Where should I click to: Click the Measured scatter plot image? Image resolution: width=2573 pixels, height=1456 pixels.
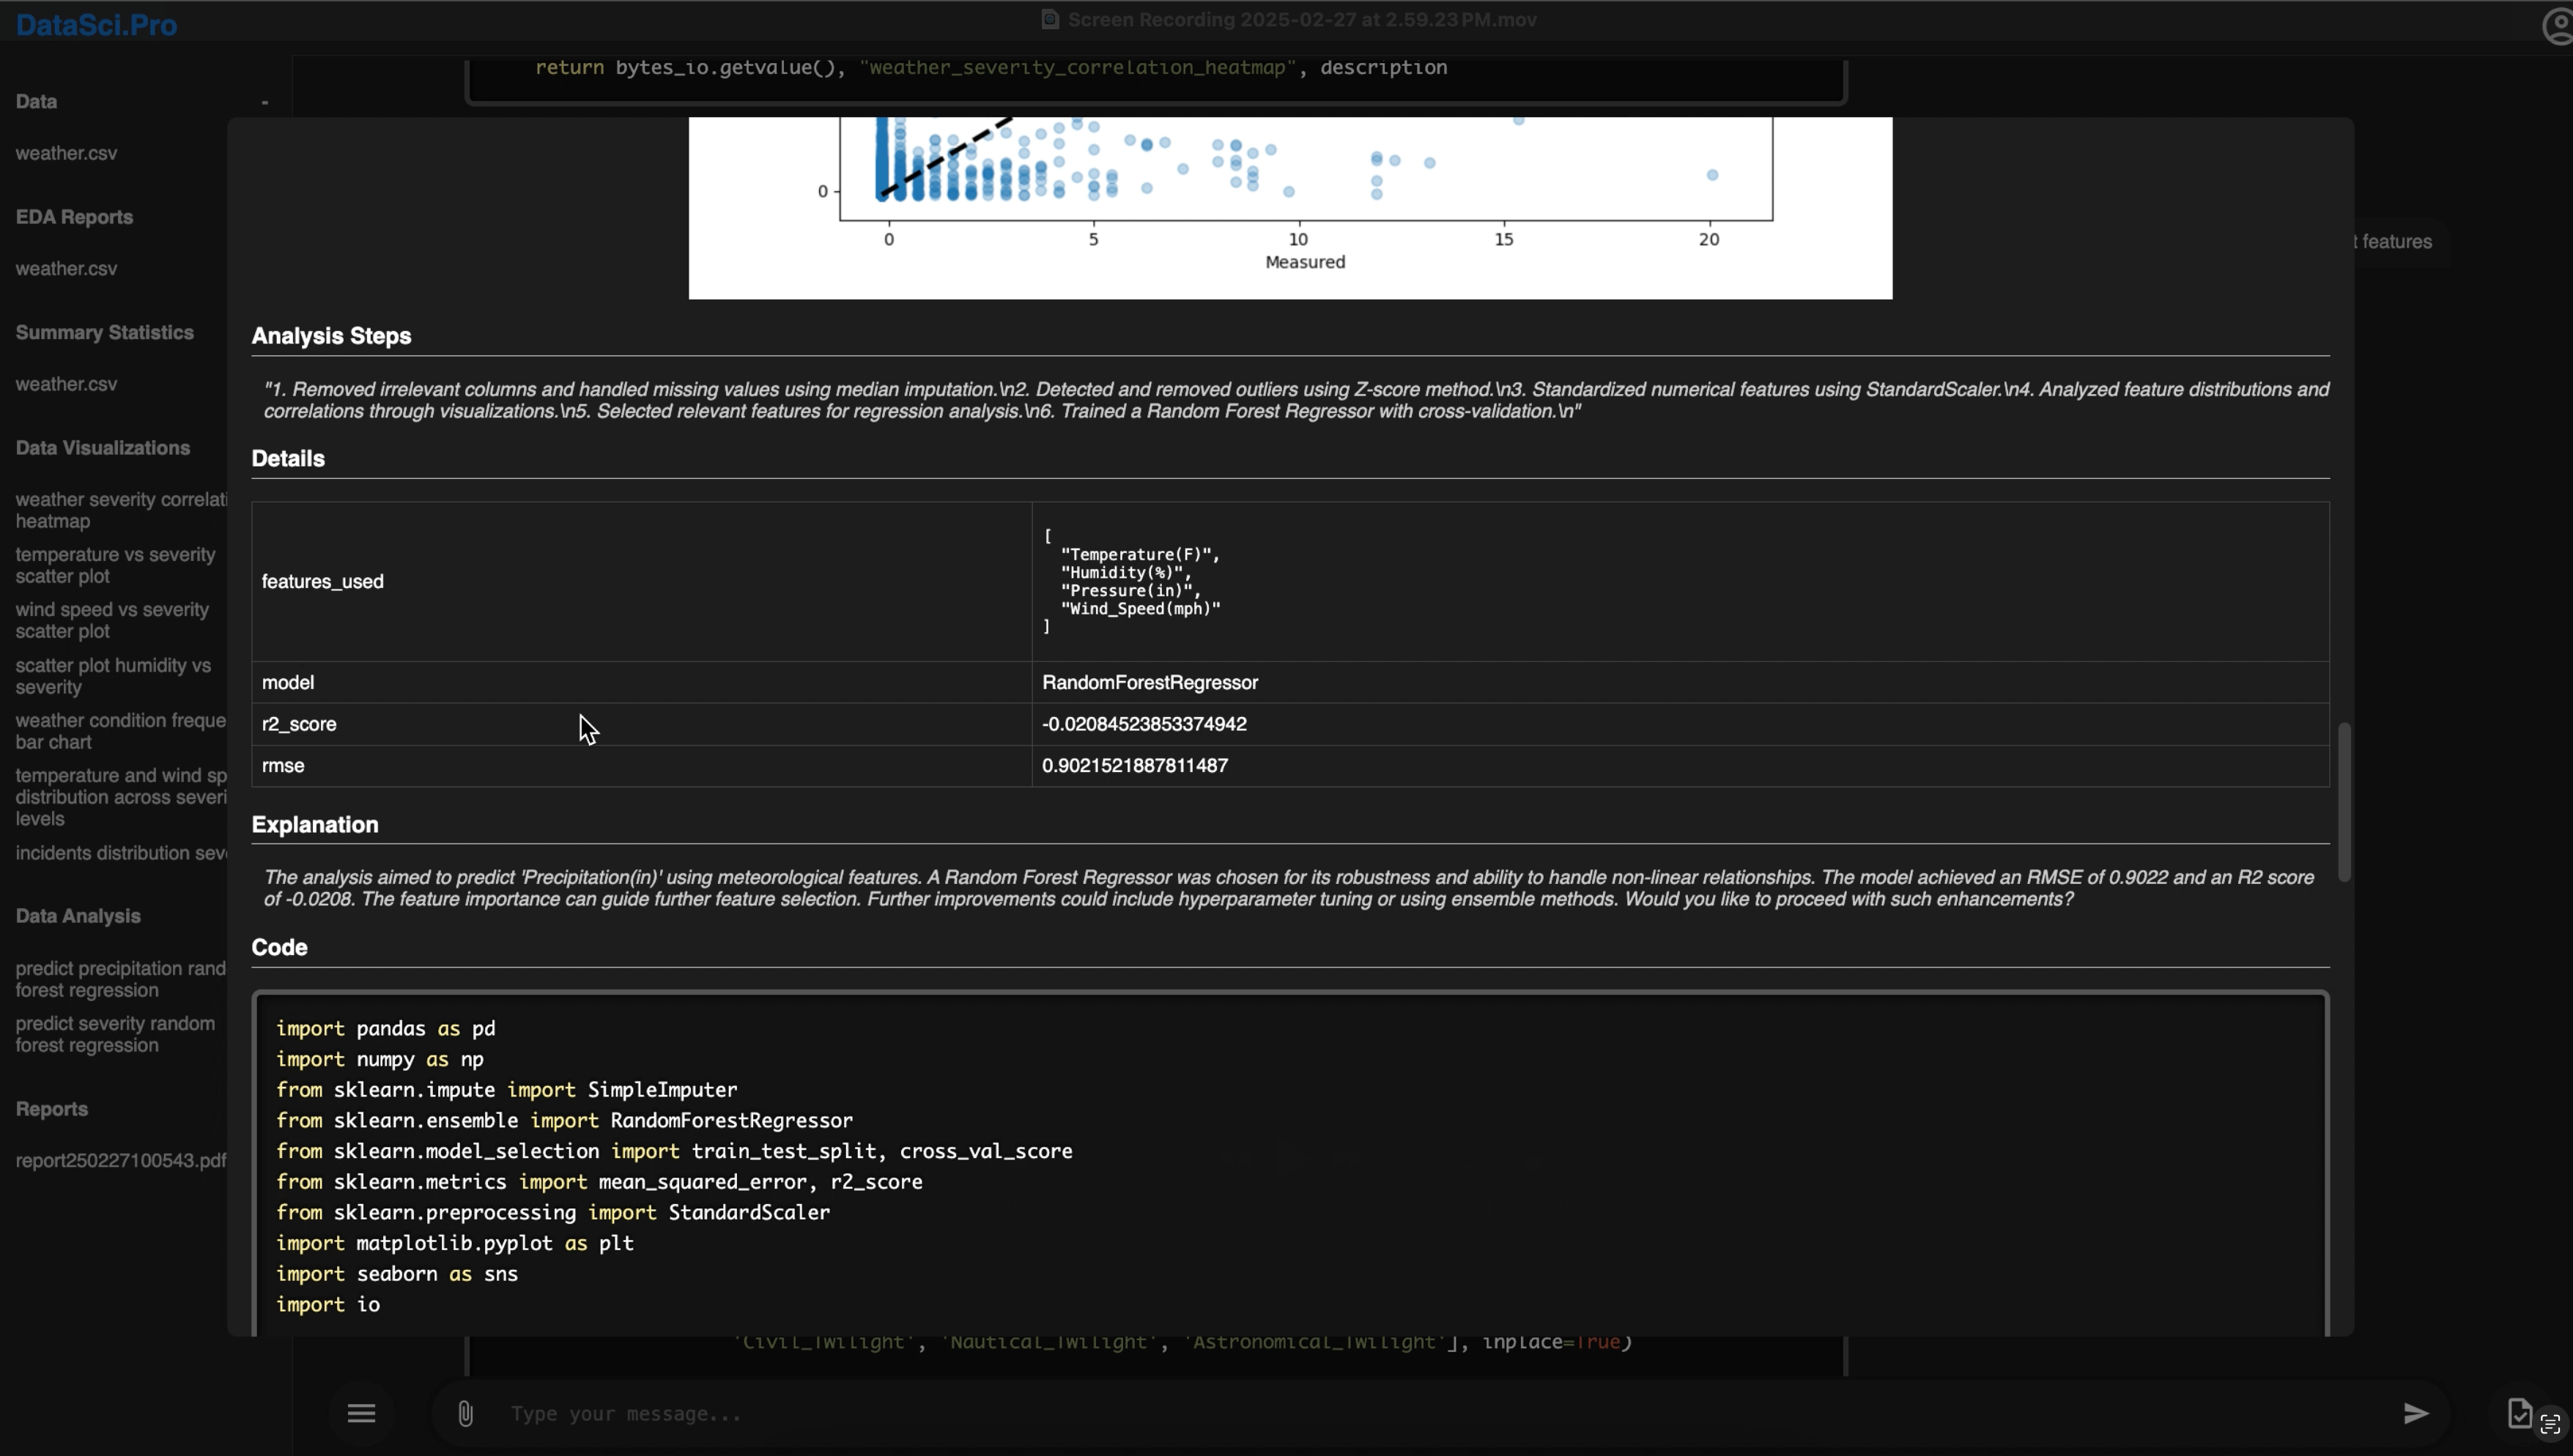1290,207
